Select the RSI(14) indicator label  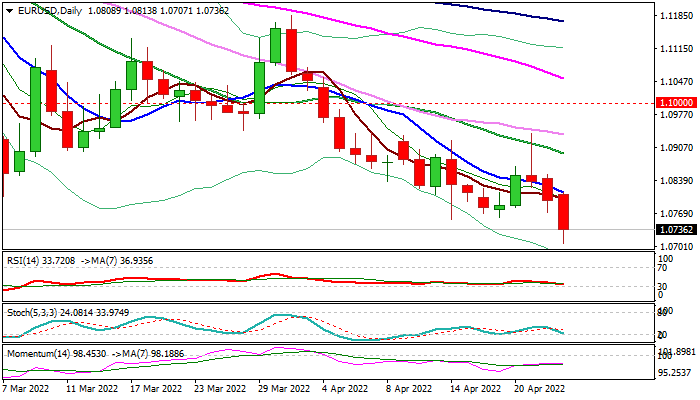coord(24,258)
